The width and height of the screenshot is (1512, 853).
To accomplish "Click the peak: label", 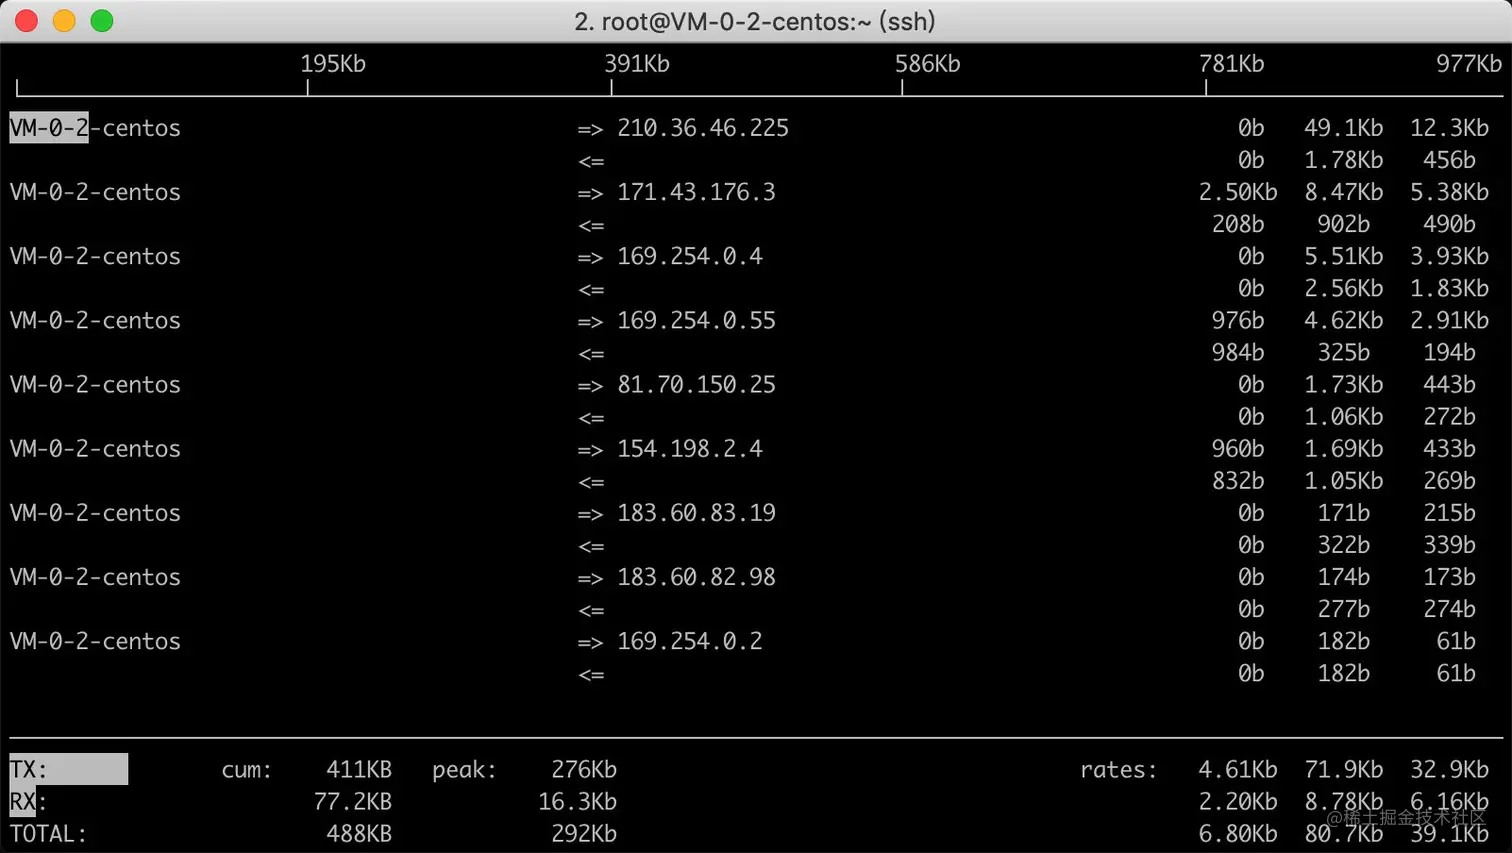I will [465, 769].
